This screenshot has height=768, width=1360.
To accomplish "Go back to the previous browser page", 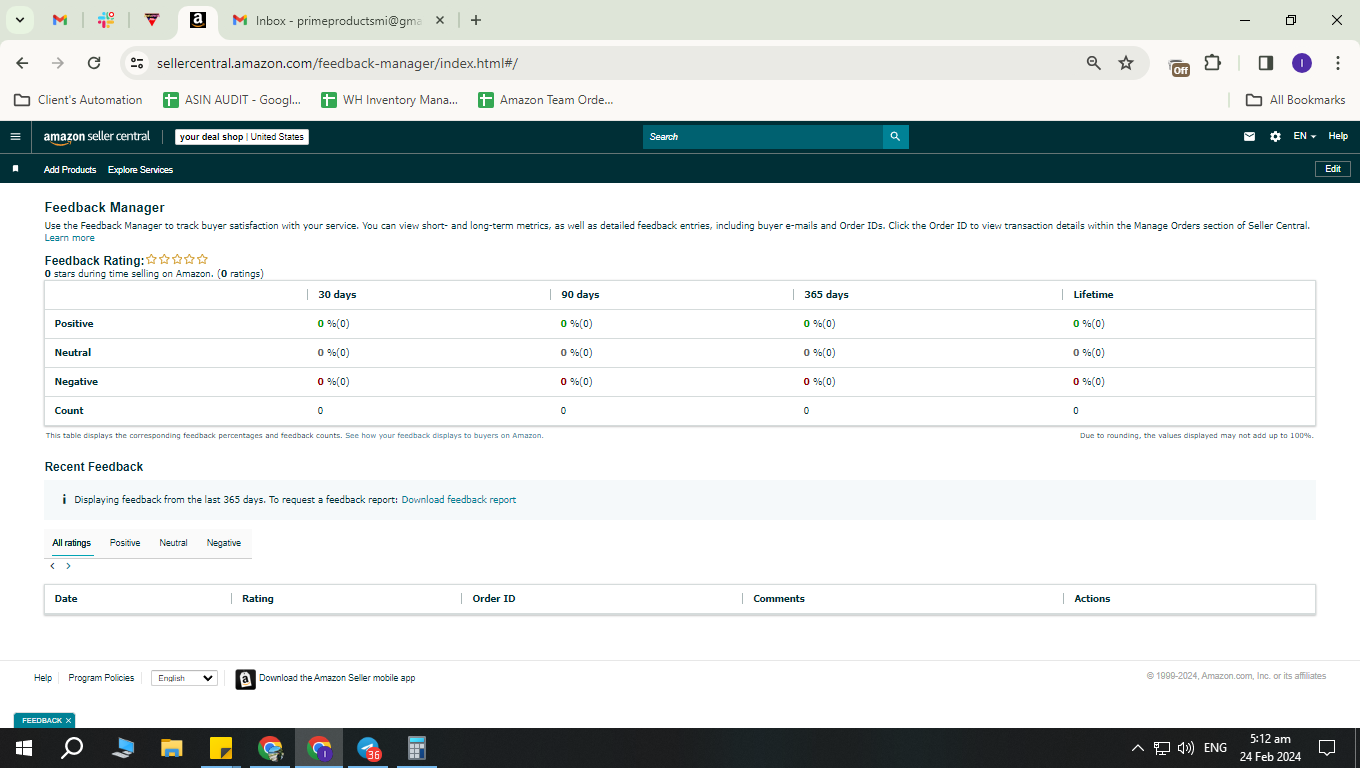I will 22,63.
